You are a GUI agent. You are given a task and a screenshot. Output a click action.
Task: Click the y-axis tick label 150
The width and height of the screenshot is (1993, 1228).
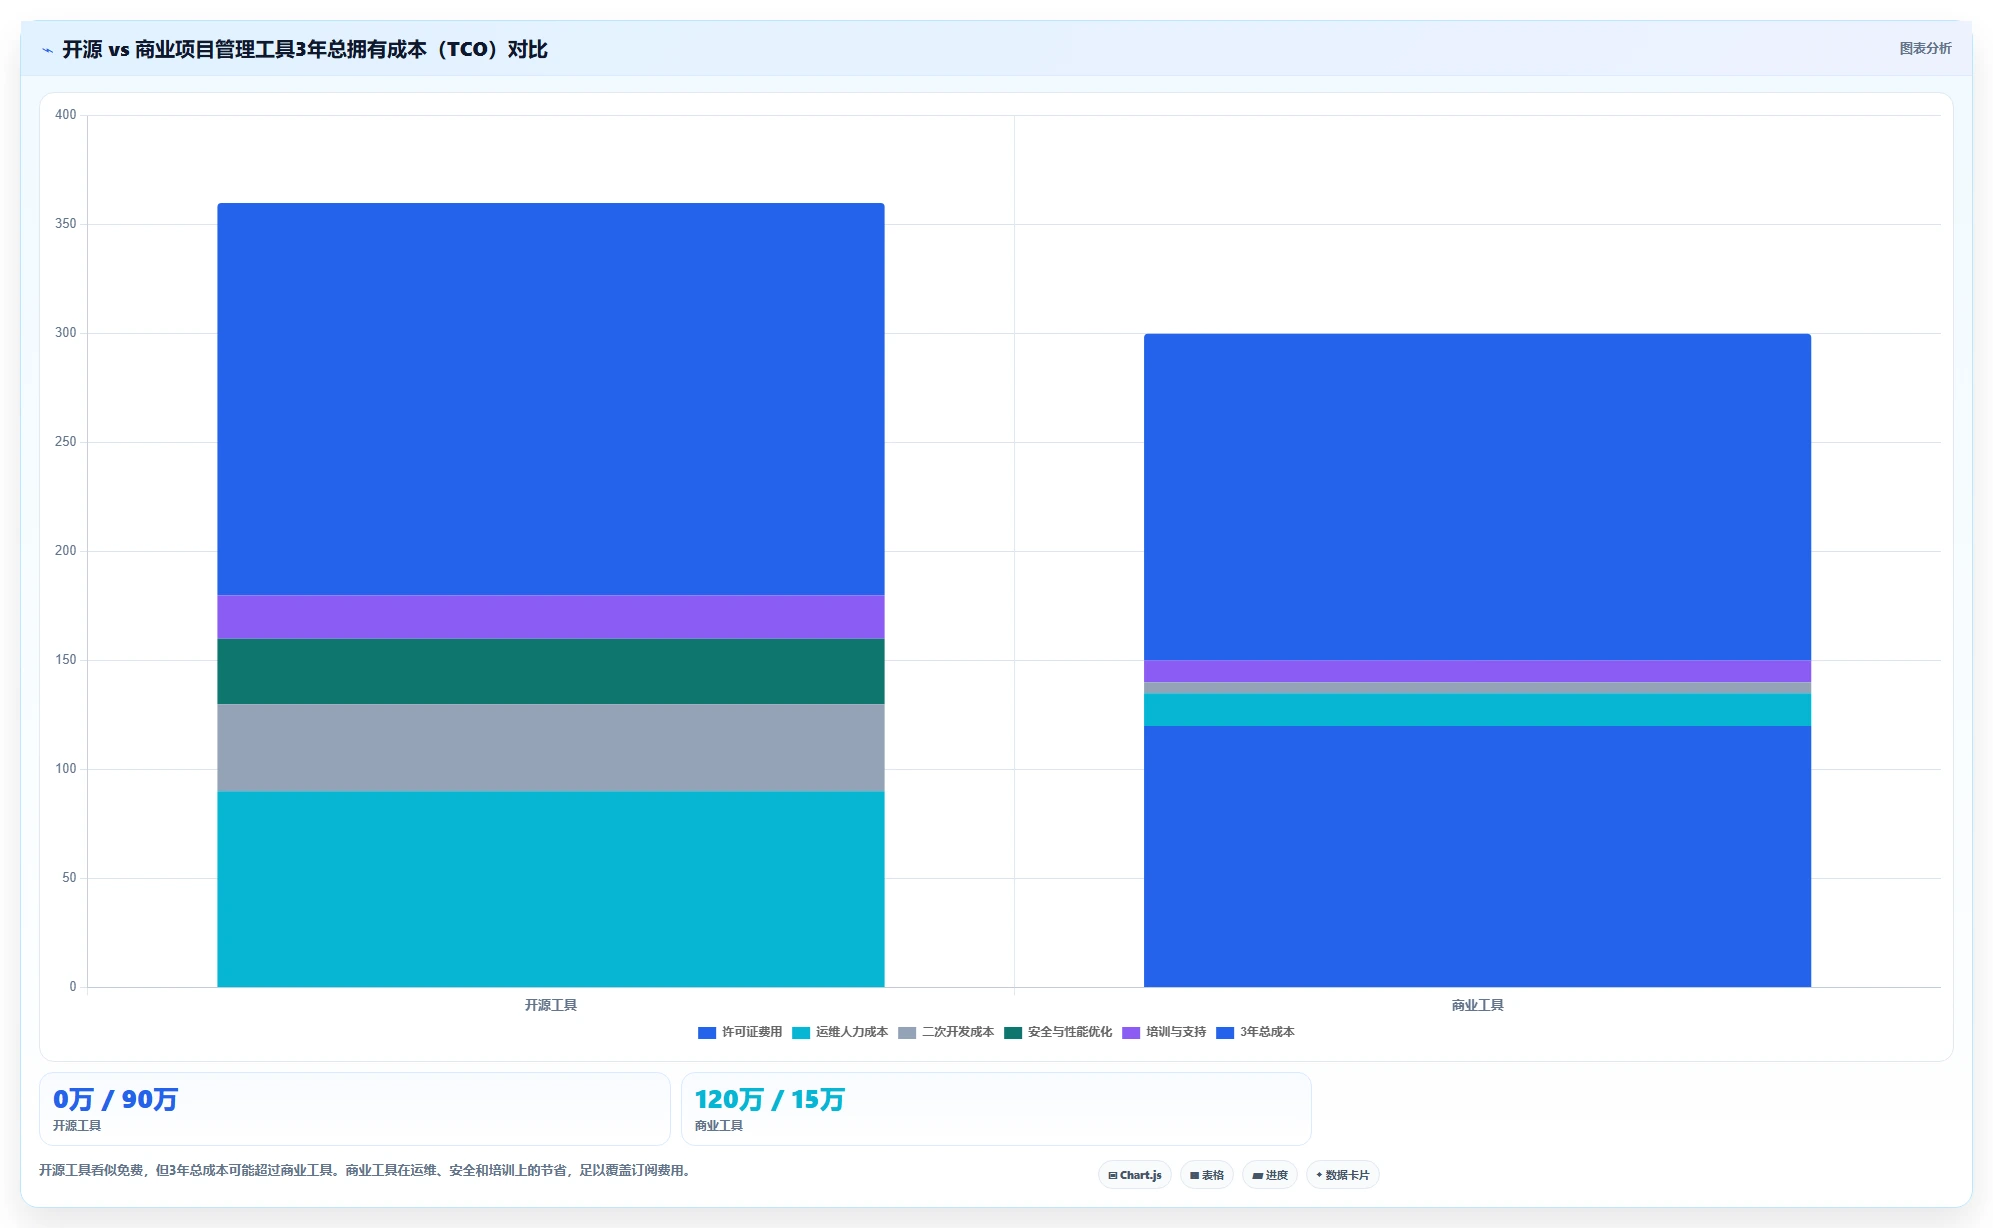(66, 660)
